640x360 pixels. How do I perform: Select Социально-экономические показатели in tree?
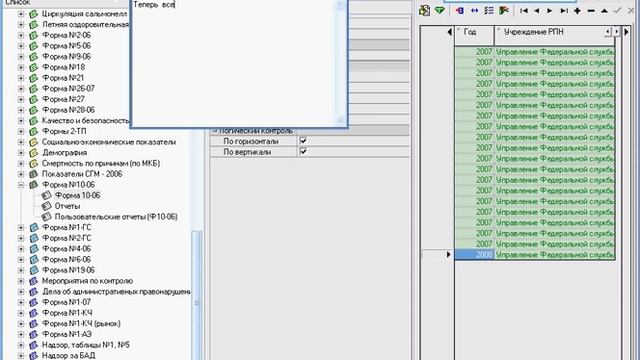pos(109,142)
